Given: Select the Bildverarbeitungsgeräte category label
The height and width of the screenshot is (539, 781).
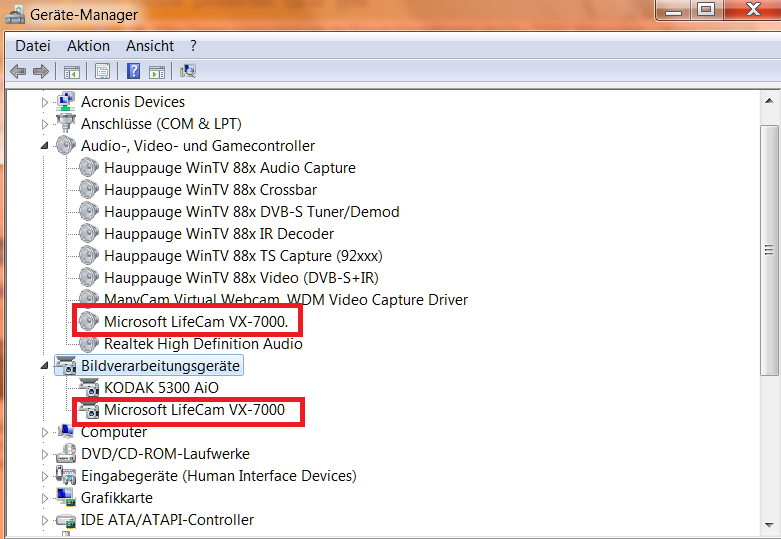Looking at the screenshot, I should (x=160, y=366).
